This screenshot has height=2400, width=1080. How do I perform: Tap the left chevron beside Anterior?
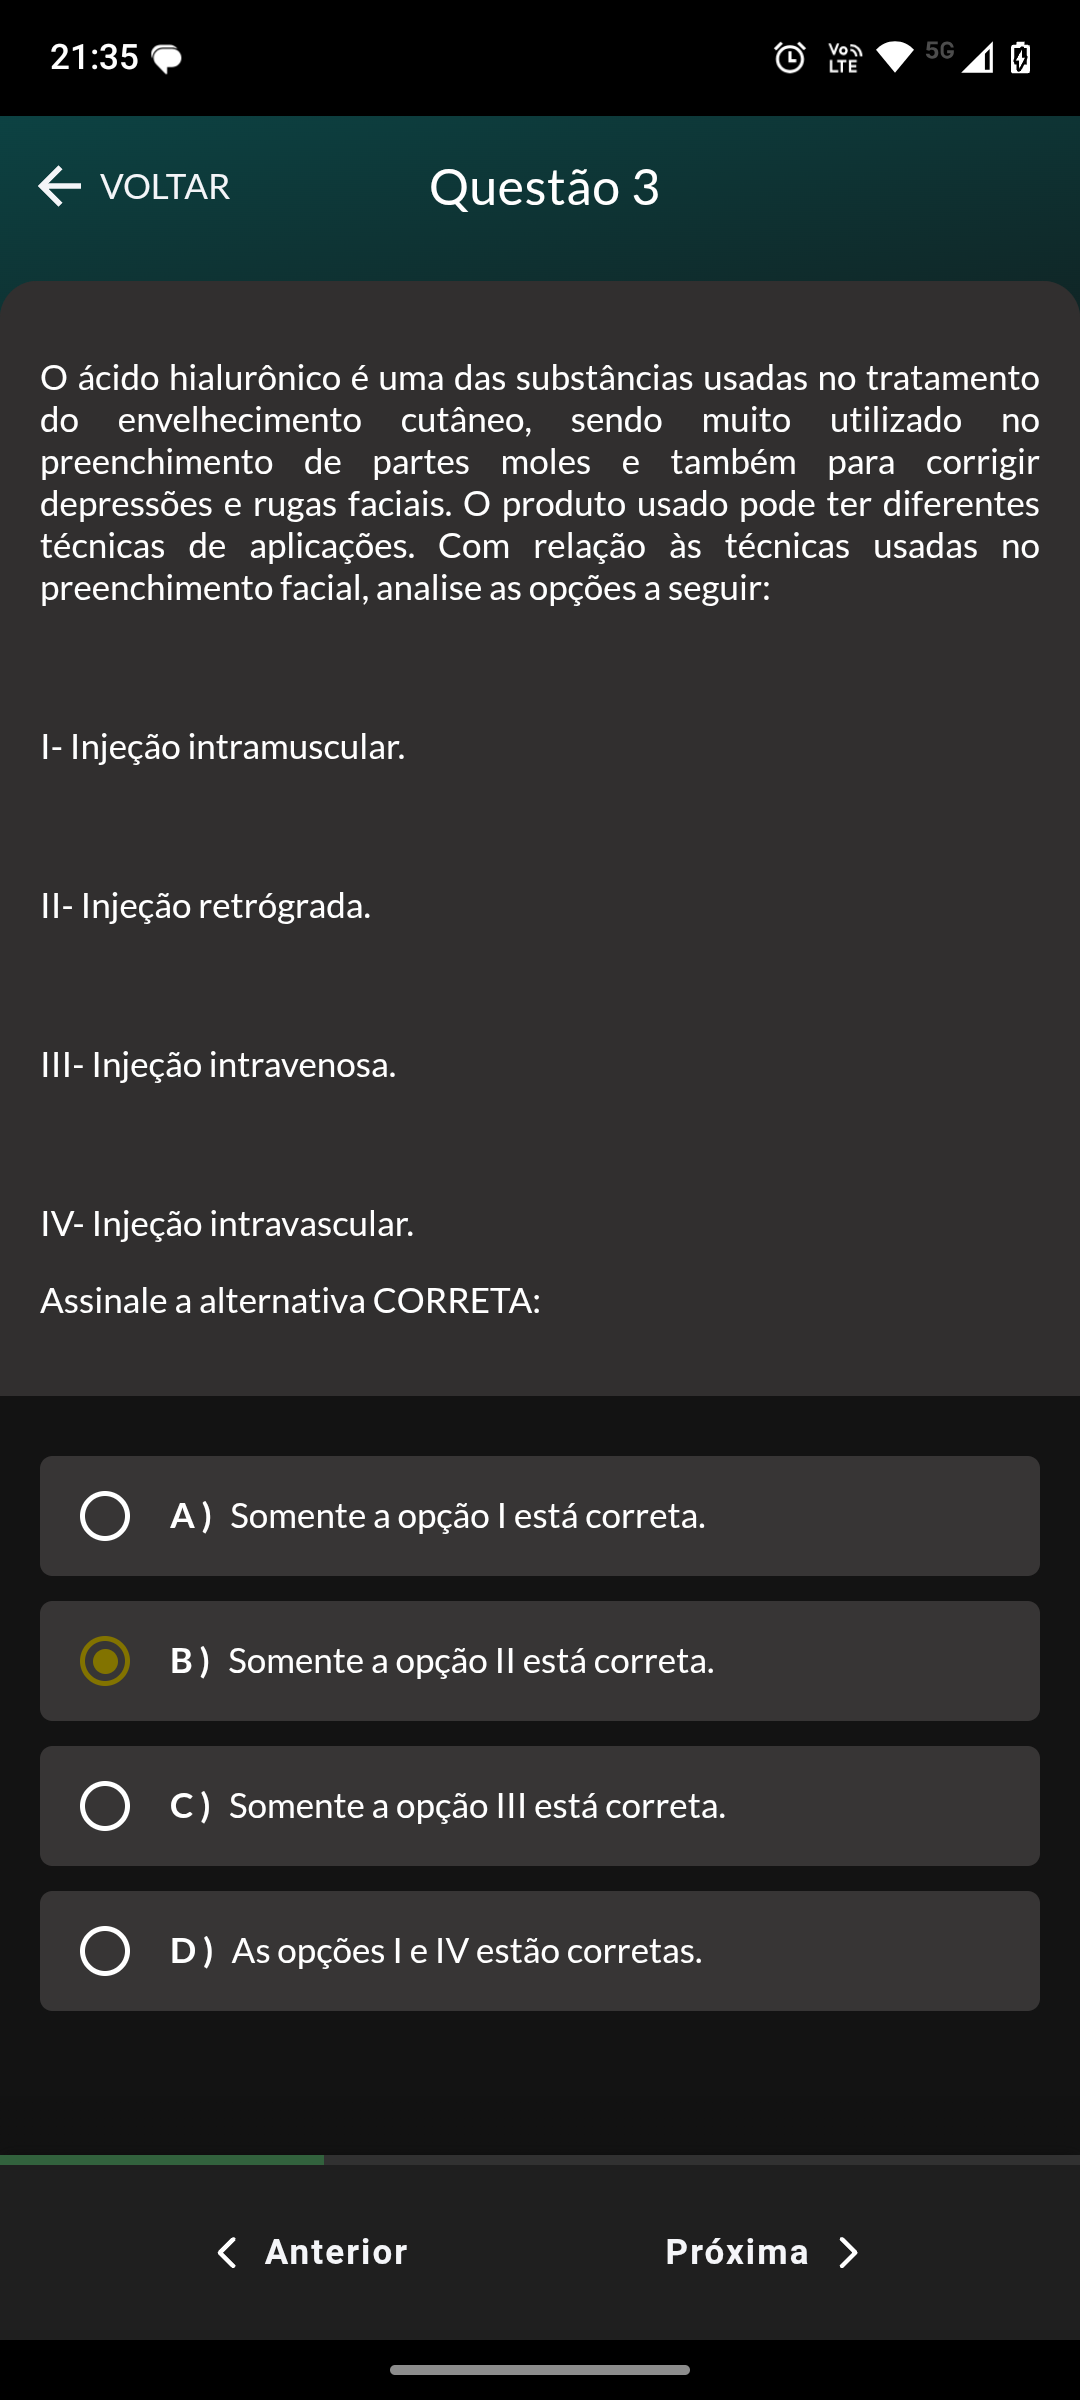click(x=227, y=2252)
